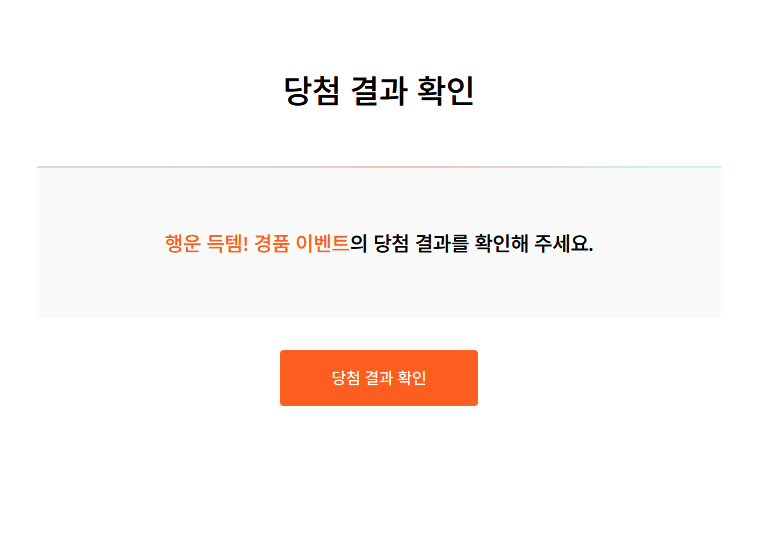Image resolution: width=759 pixels, height=539 pixels.
Task: Click the black word 당첨 in the message
Action: [392, 243]
